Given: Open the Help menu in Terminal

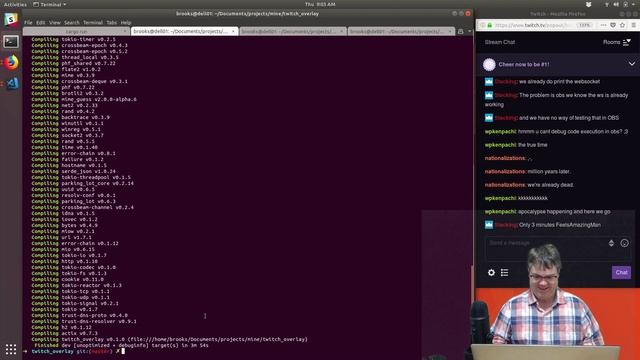Looking at the screenshot, I should [x=126, y=22].
